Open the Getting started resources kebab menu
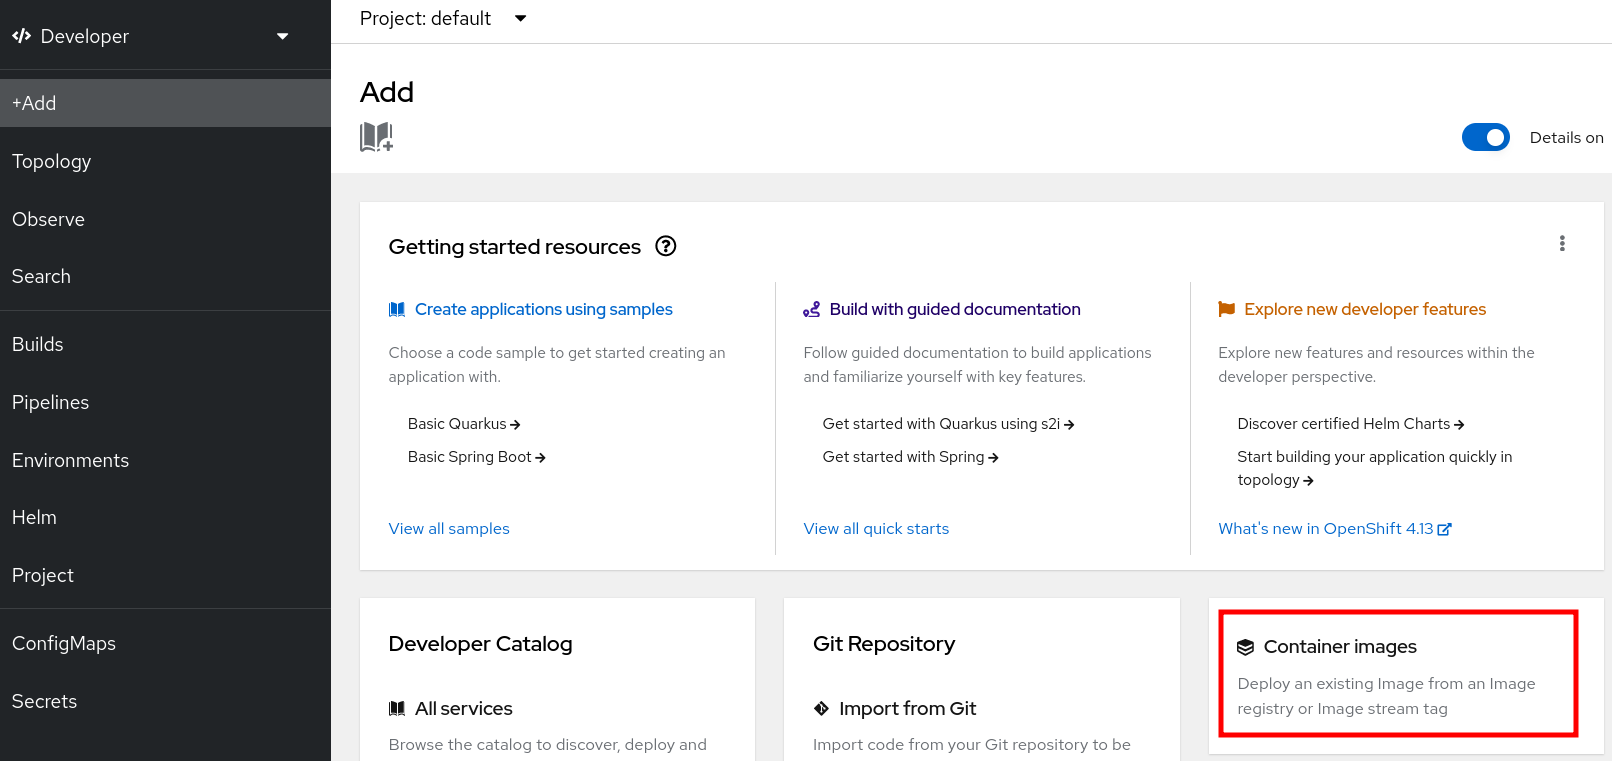This screenshot has width=1612, height=761. pyautogui.click(x=1561, y=244)
